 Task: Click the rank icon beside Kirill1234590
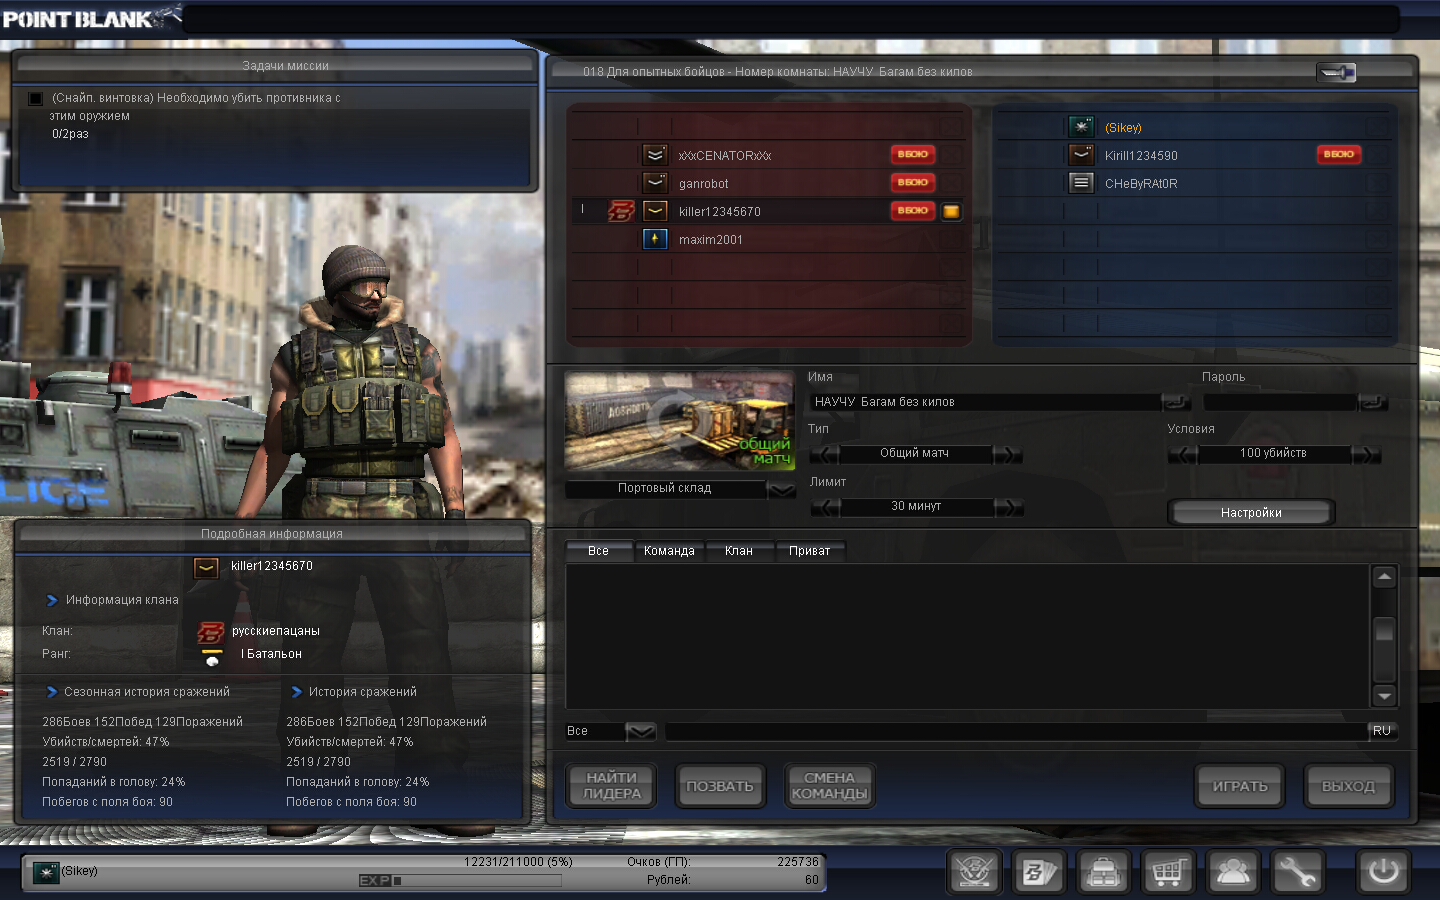1081,155
